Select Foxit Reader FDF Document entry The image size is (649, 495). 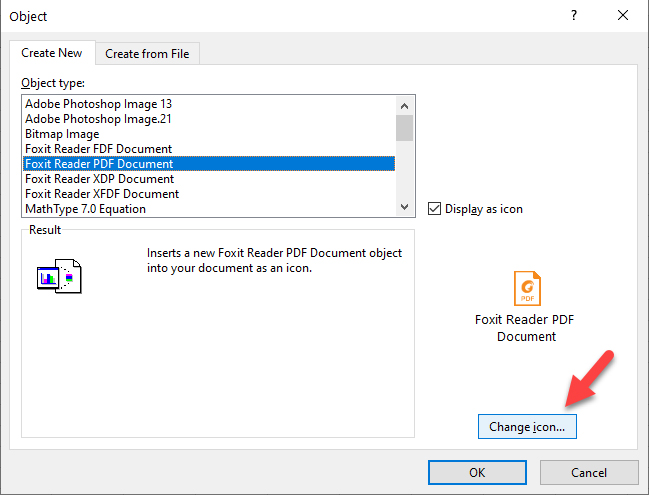(x=209, y=149)
